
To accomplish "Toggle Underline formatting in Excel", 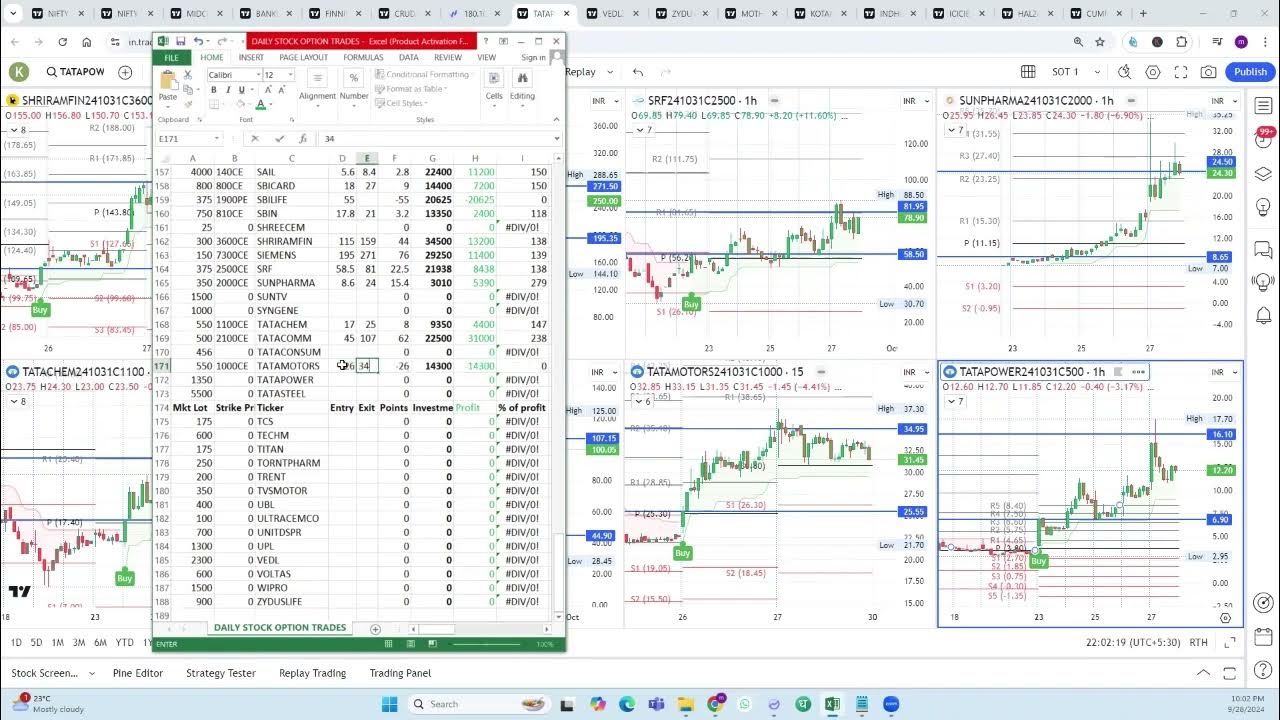I will pyautogui.click(x=241, y=90).
